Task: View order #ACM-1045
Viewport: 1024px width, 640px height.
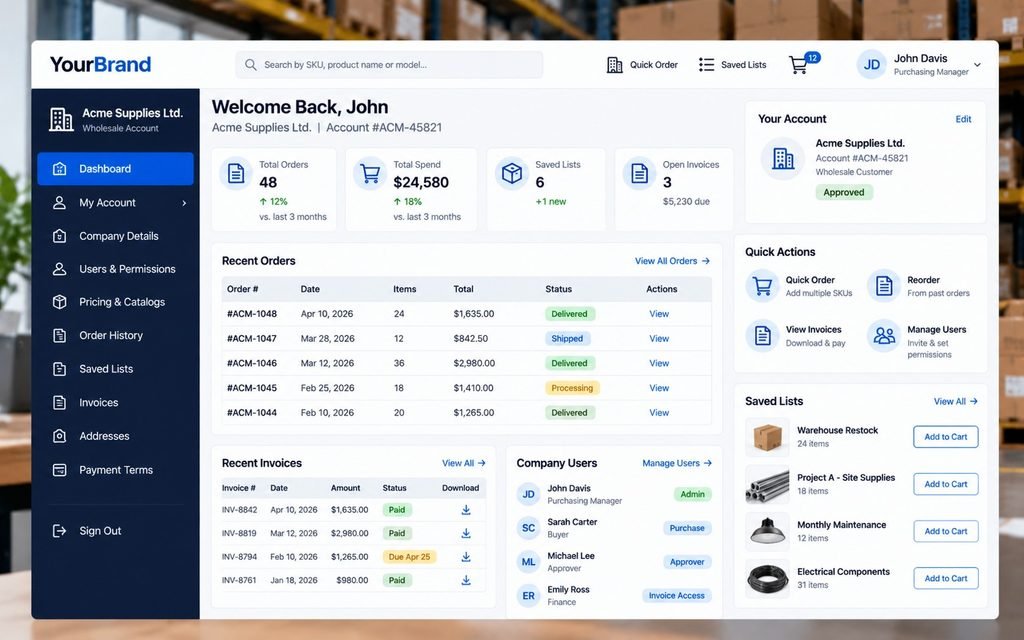Action: coord(659,388)
